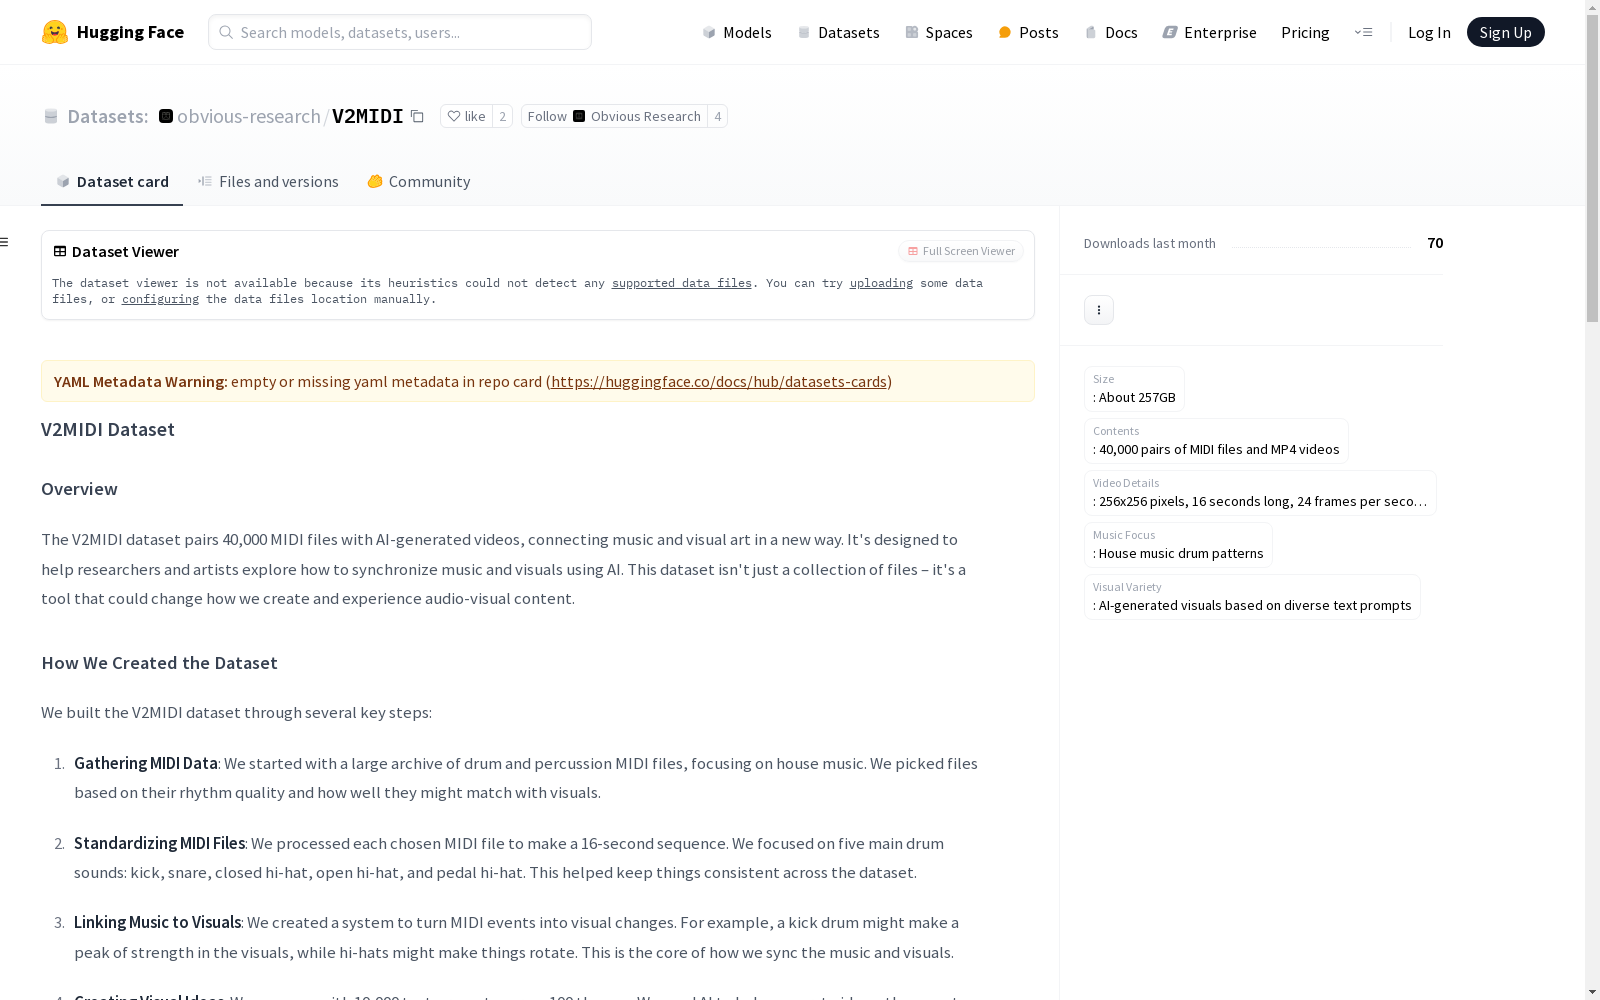The image size is (1600, 1000).
Task: Click the Sign Up button
Action: (x=1505, y=32)
